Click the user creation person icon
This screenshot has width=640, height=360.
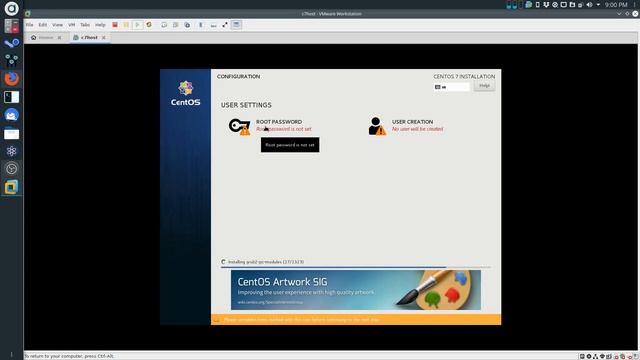point(377,126)
